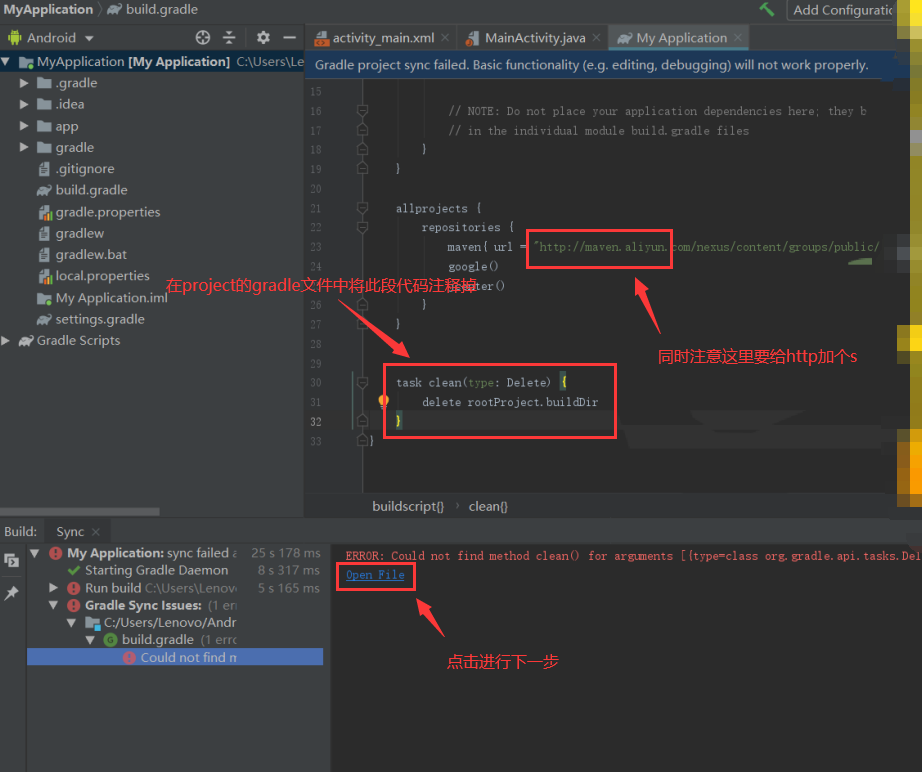Click the fold marker at line 16
This screenshot has height=772, width=922.
tap(363, 111)
